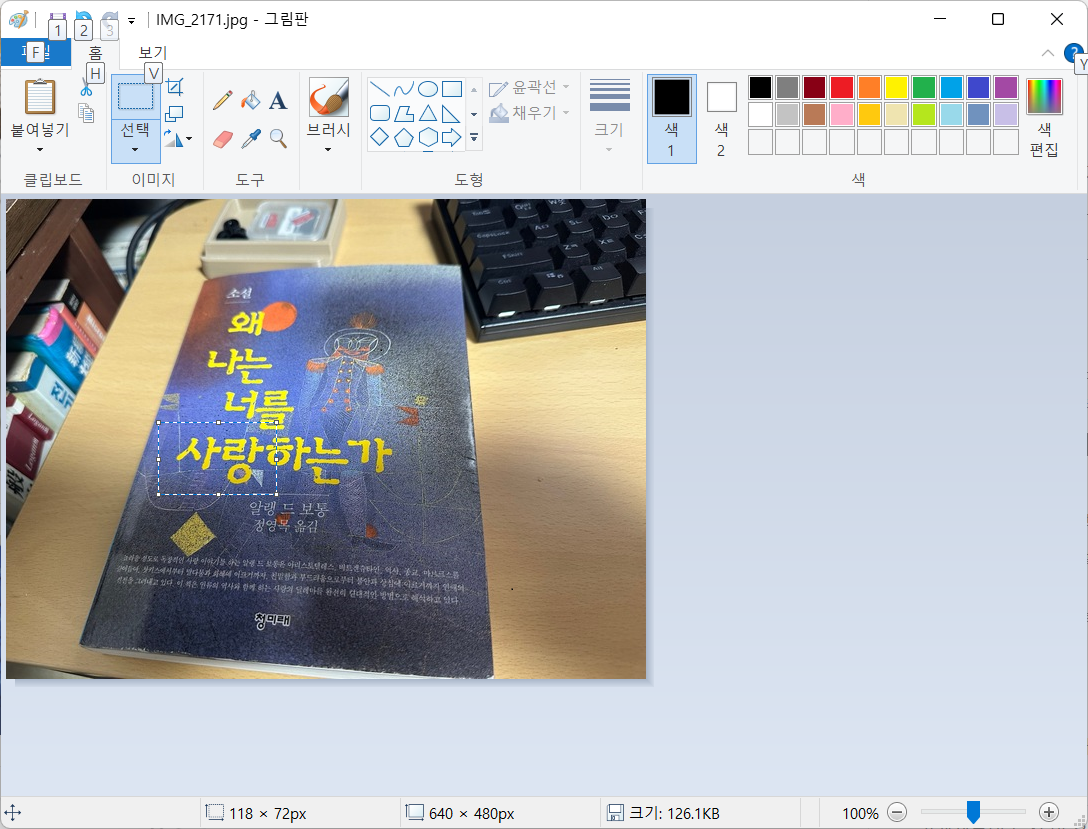Open Rotate dropdown arrow
The width and height of the screenshot is (1088, 829).
click(x=189, y=139)
